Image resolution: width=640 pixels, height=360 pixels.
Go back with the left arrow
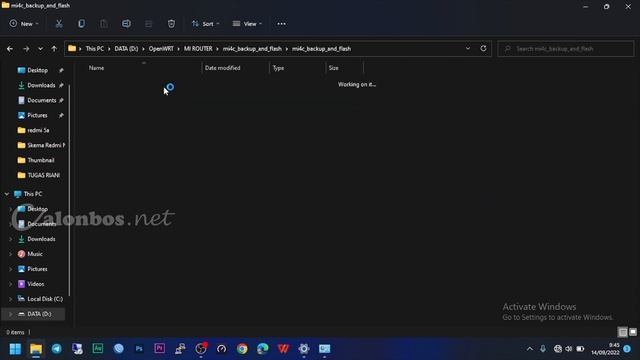pos(10,49)
